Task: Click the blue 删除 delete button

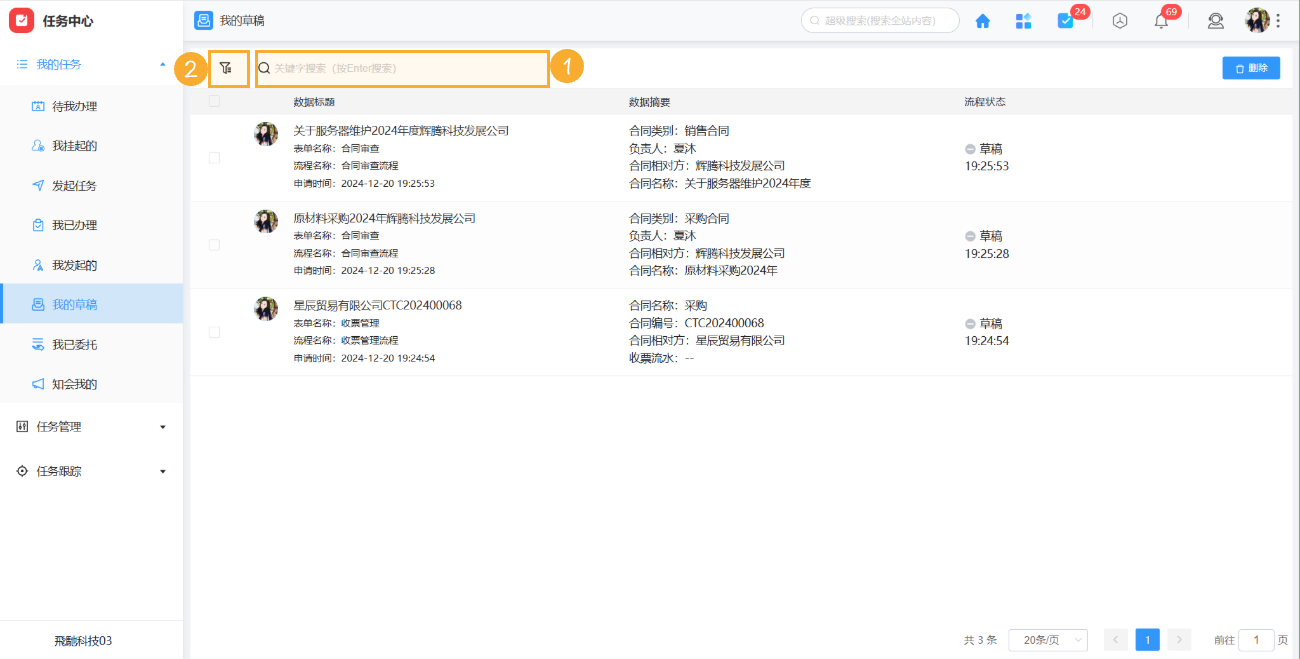Action: click(x=1251, y=67)
